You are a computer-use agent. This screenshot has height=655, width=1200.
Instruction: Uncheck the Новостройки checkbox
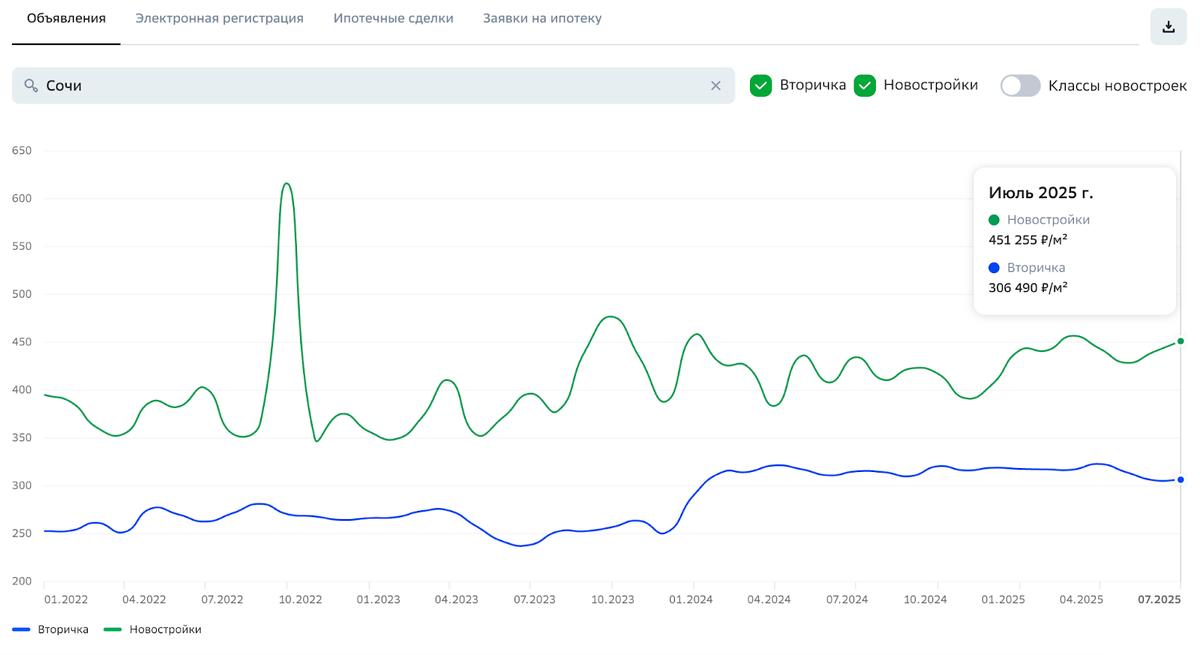(x=865, y=85)
